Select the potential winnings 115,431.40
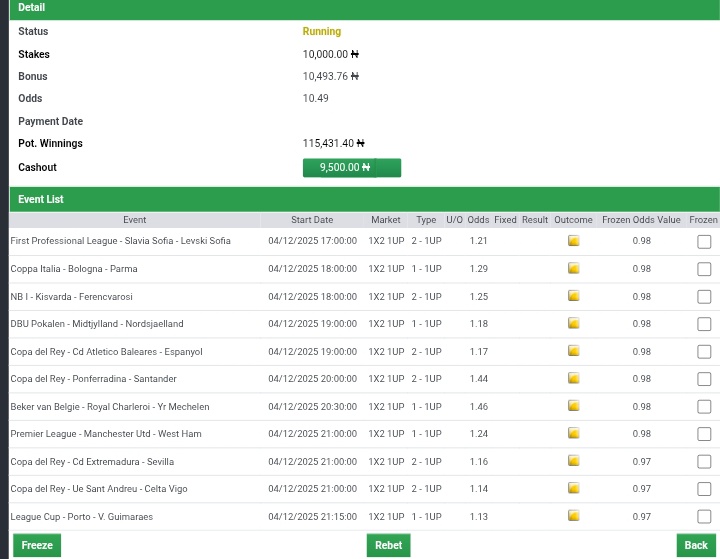720x559 pixels. coord(333,143)
